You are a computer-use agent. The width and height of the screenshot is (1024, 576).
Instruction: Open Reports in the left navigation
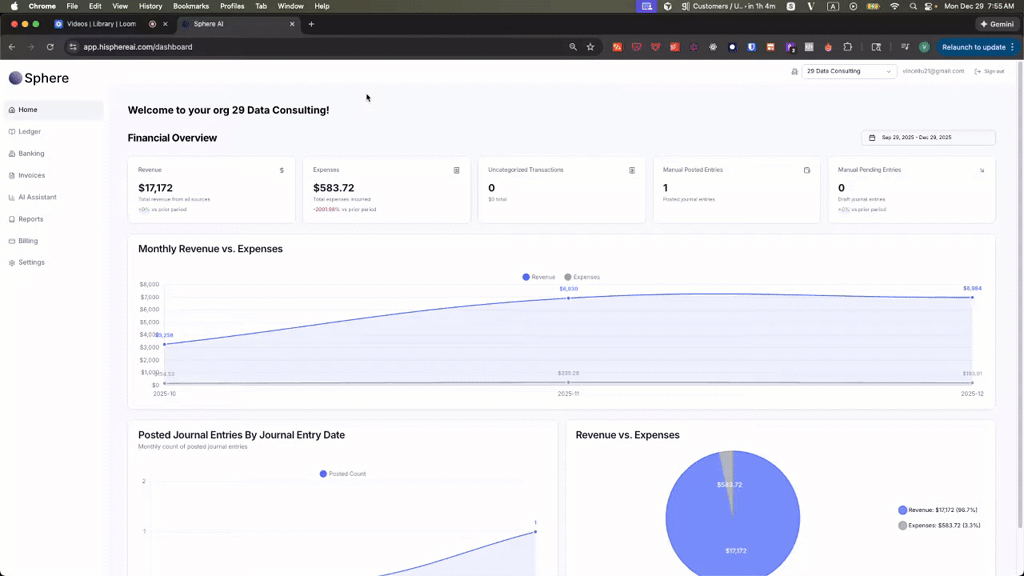coord(30,219)
